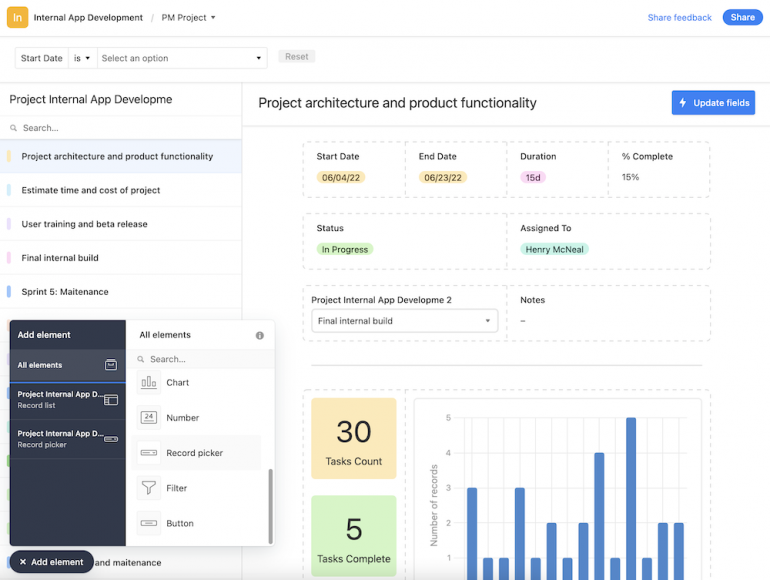Select the Number element icon
The width and height of the screenshot is (770, 580).
click(x=149, y=418)
